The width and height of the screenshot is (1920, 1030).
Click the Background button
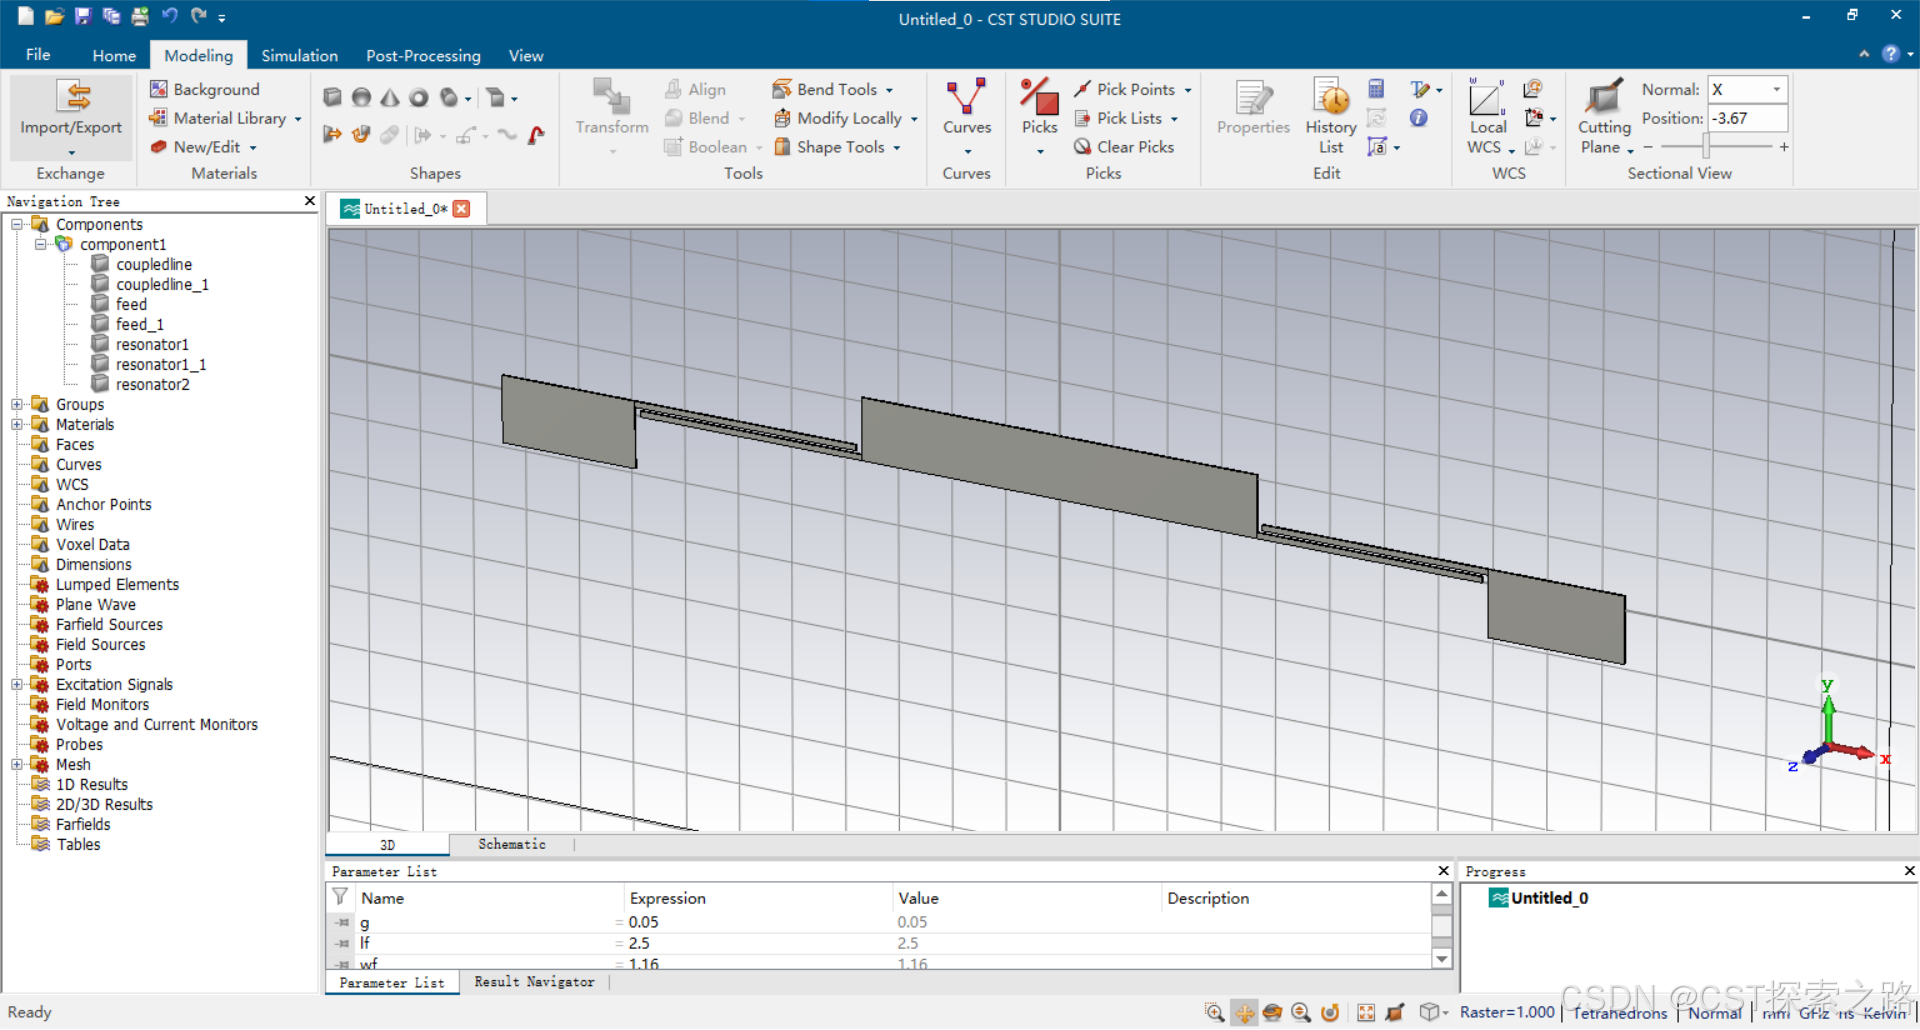coord(205,89)
